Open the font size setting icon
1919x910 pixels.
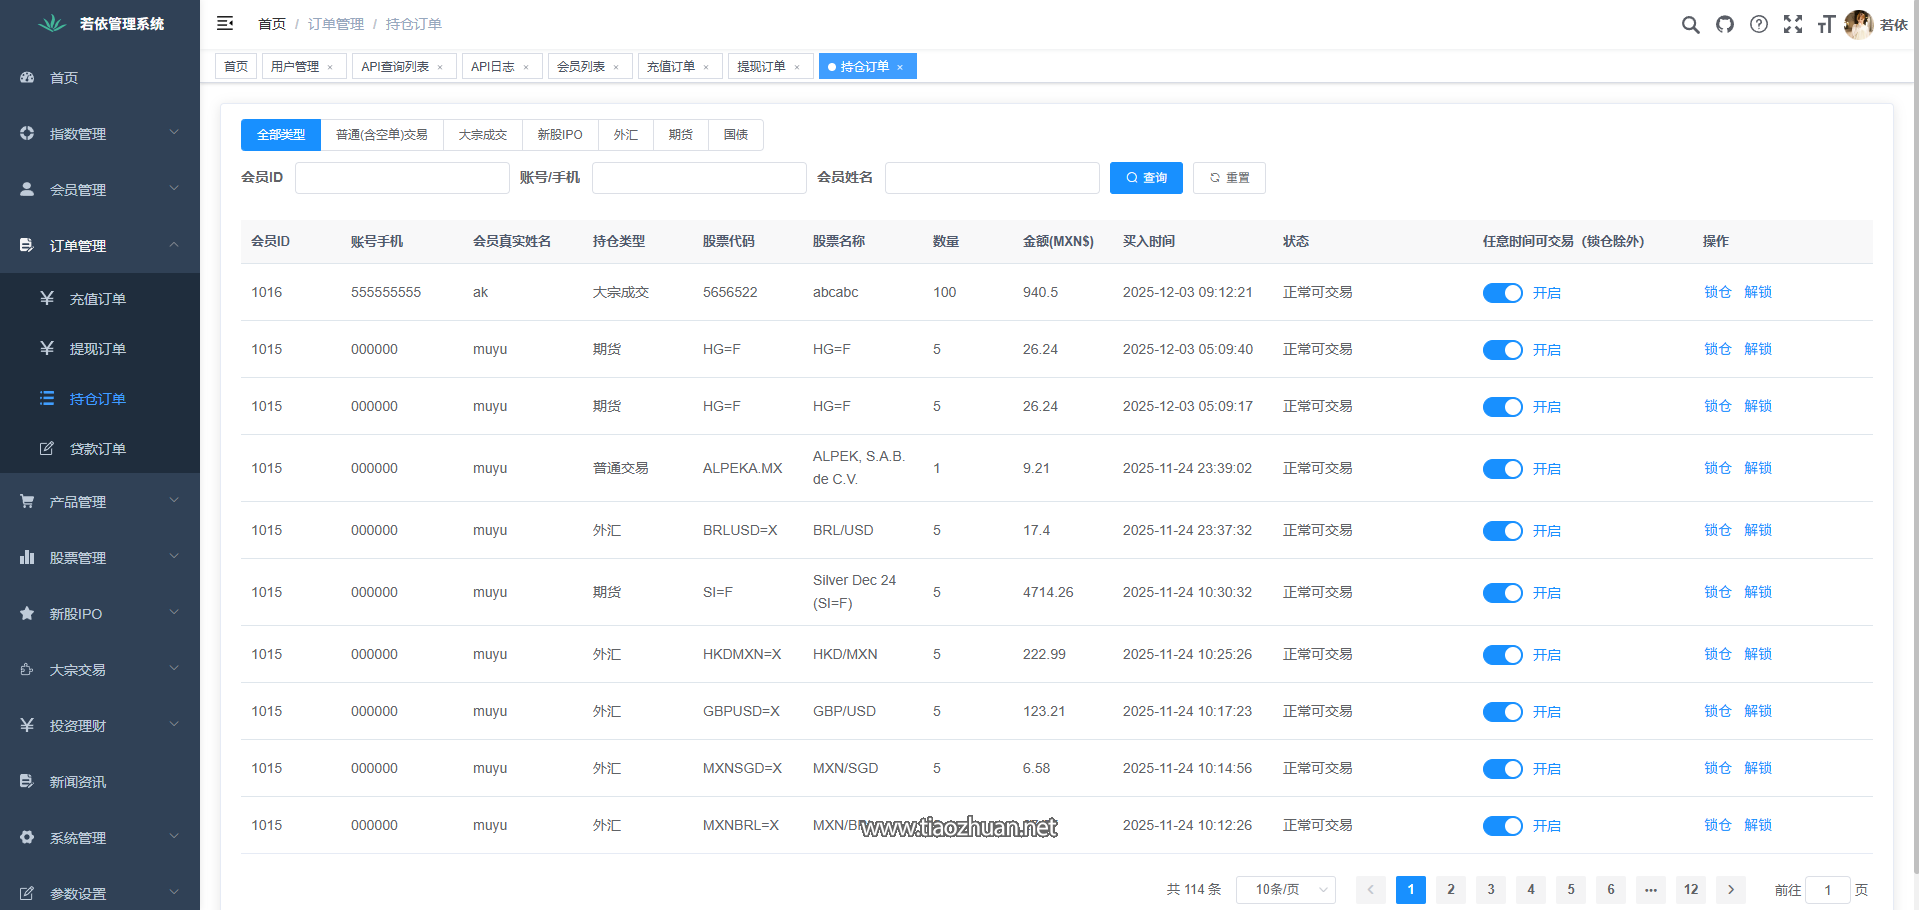pos(1826,25)
